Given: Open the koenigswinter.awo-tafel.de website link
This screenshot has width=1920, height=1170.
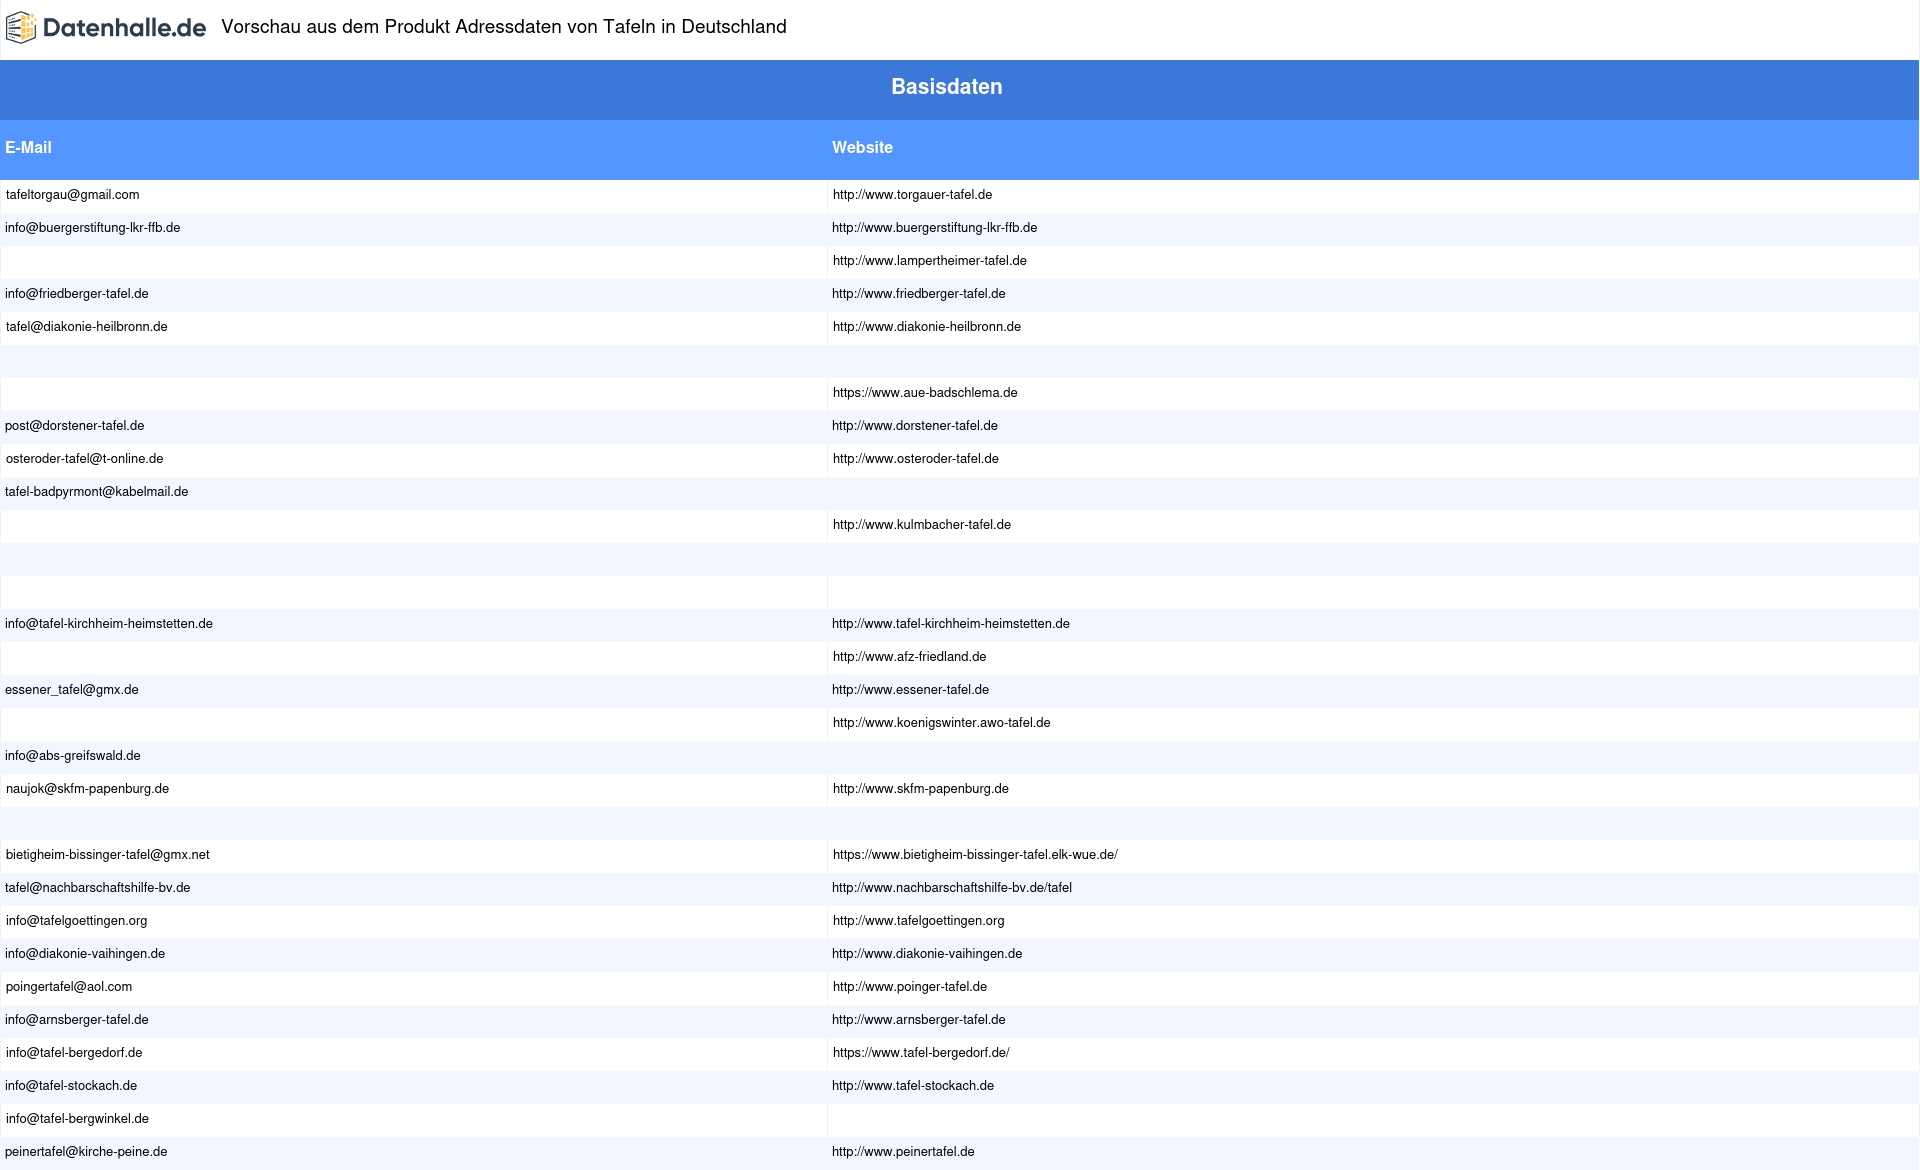Looking at the screenshot, I should tap(941, 723).
